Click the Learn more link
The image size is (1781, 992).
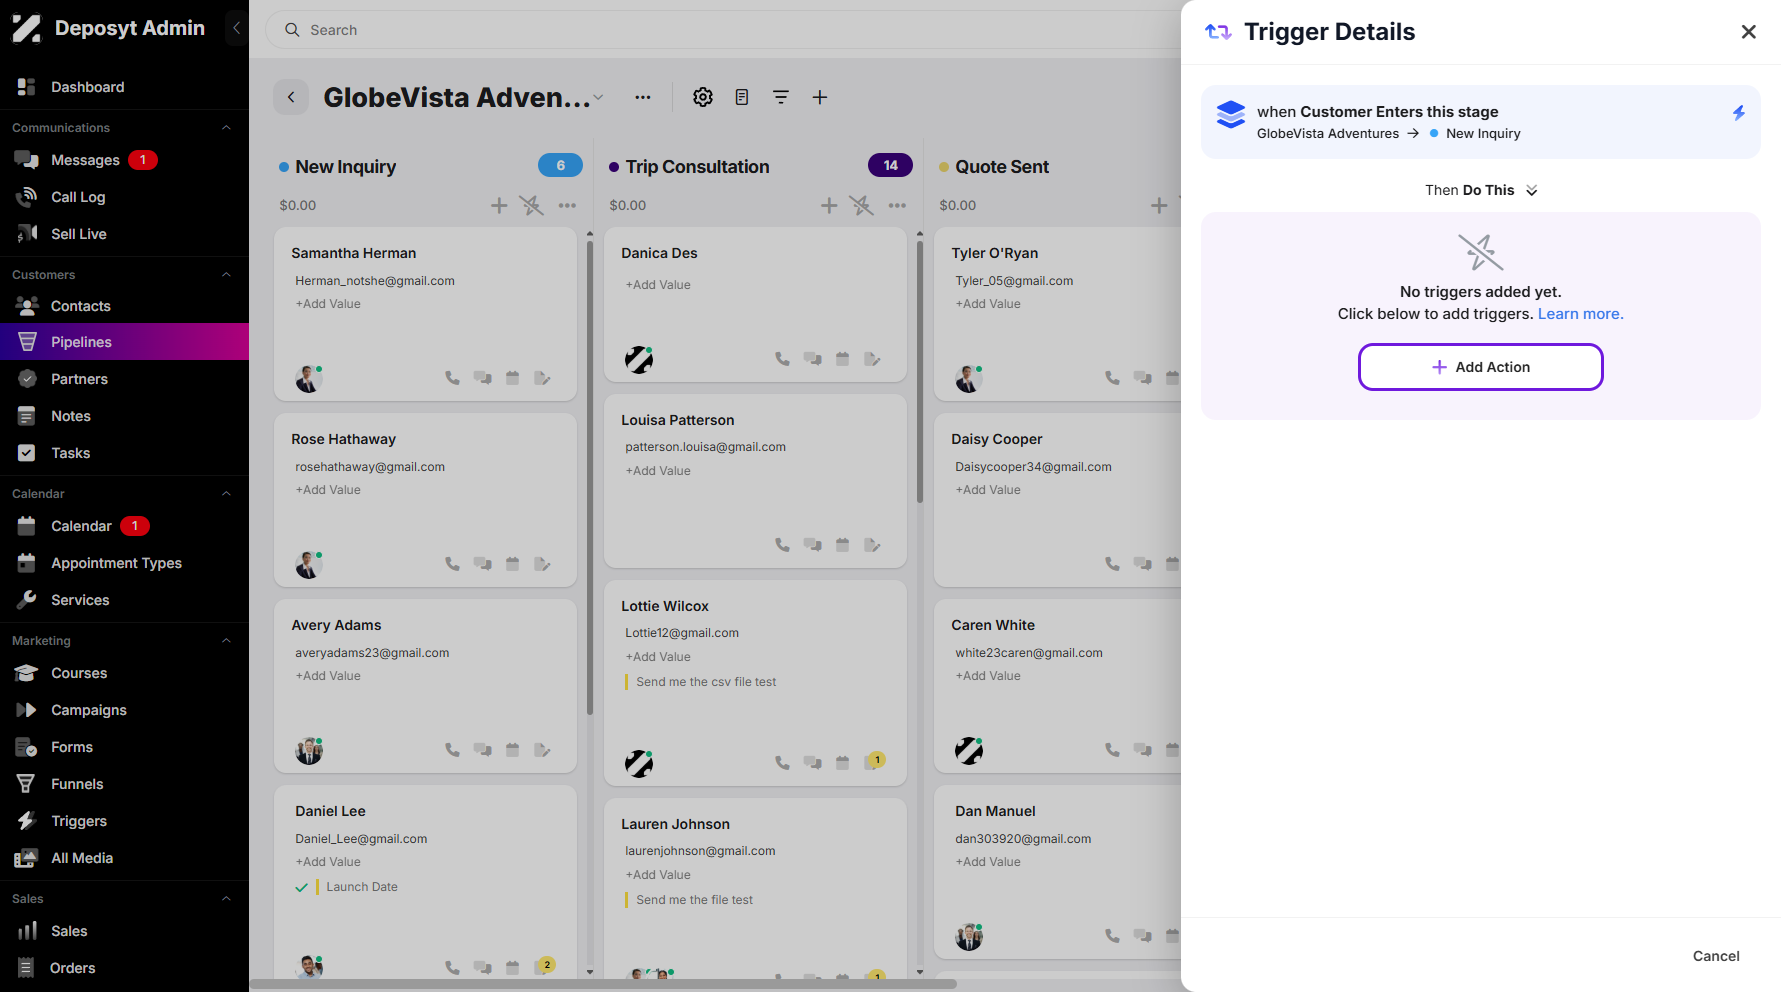pyautogui.click(x=1580, y=314)
